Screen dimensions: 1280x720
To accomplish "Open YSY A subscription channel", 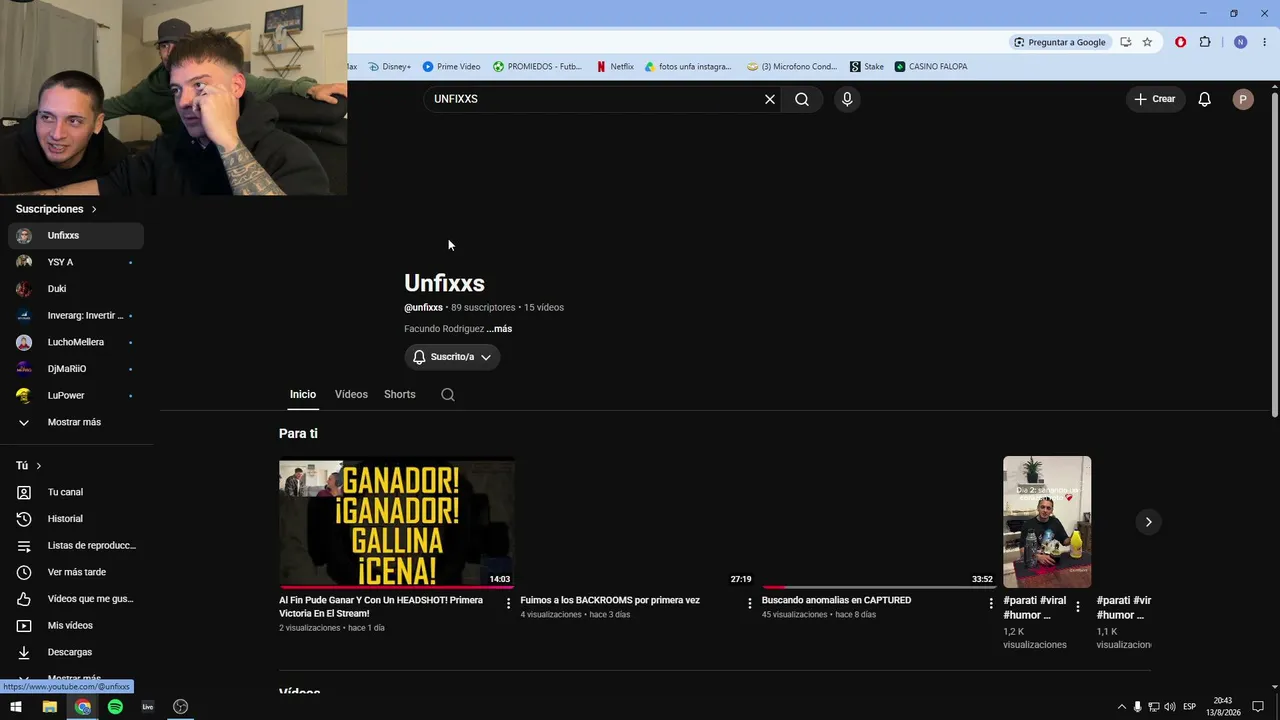I will pos(76,262).
